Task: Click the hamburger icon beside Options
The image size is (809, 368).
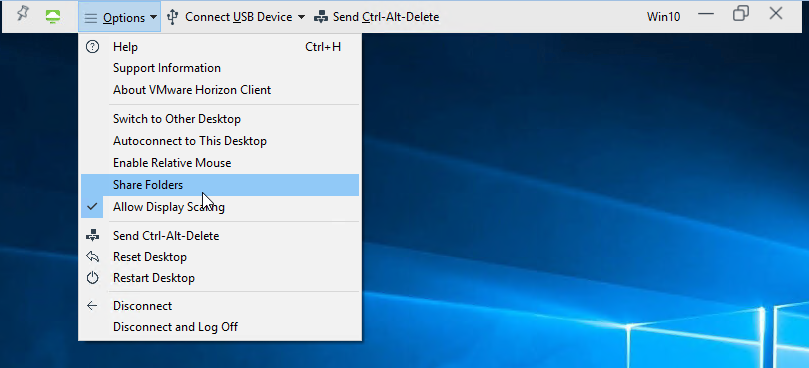Action: click(91, 18)
